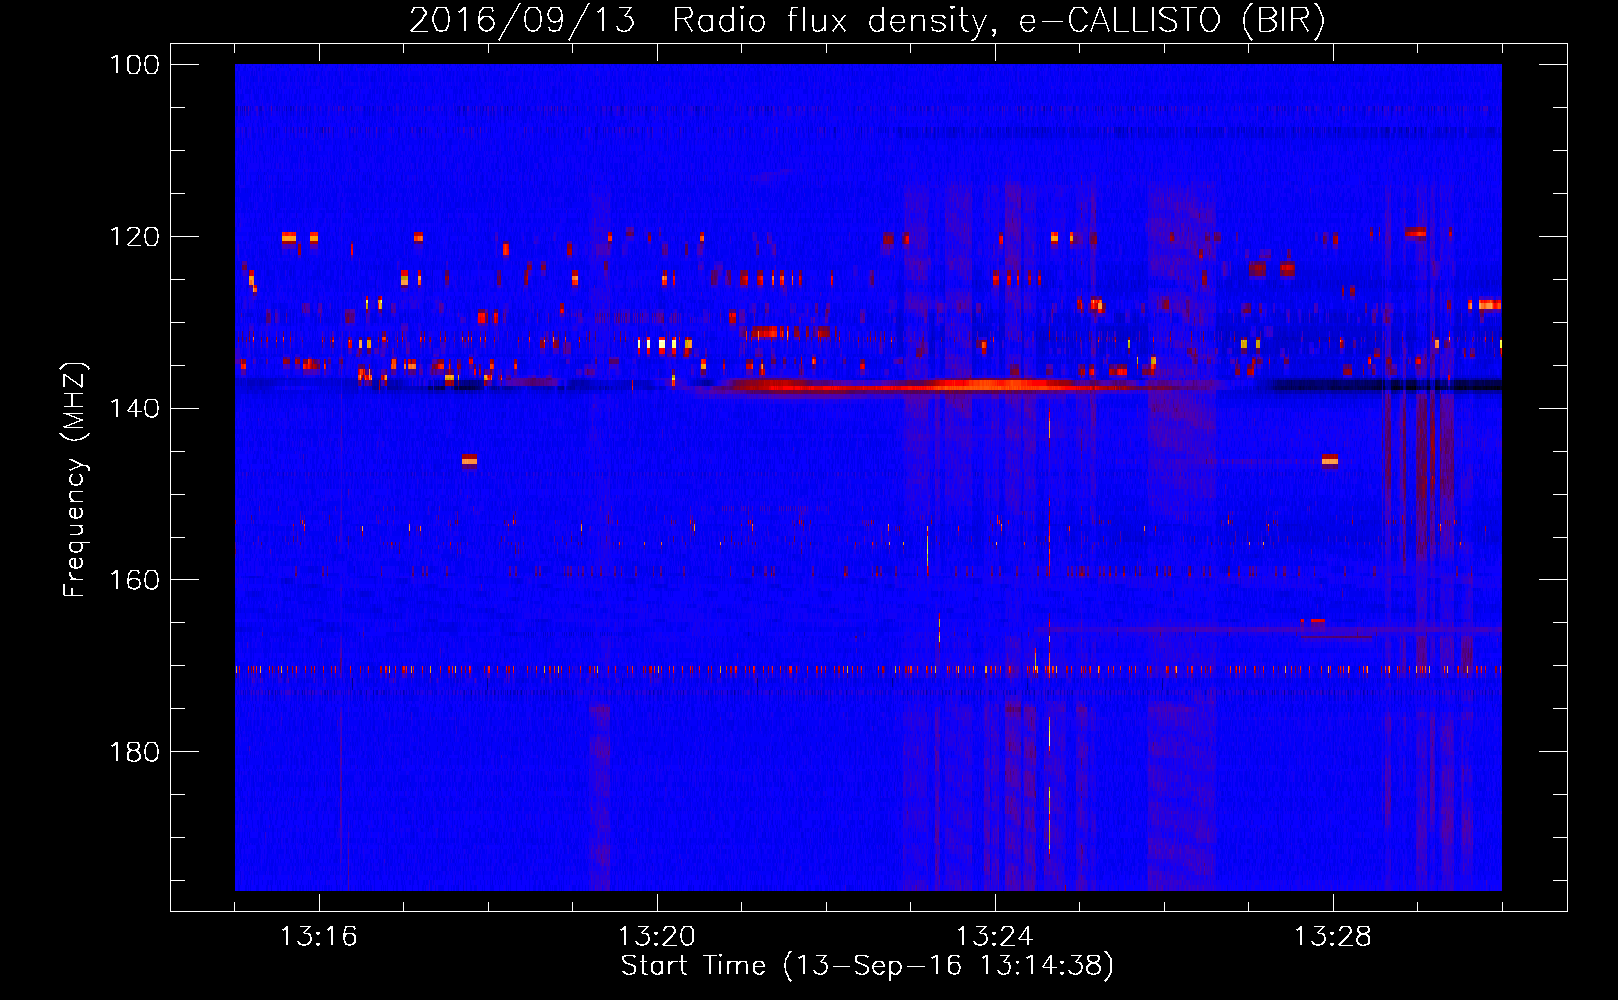Click the 13:20 time tick label
The height and width of the screenshot is (1000, 1618).
pos(657,937)
